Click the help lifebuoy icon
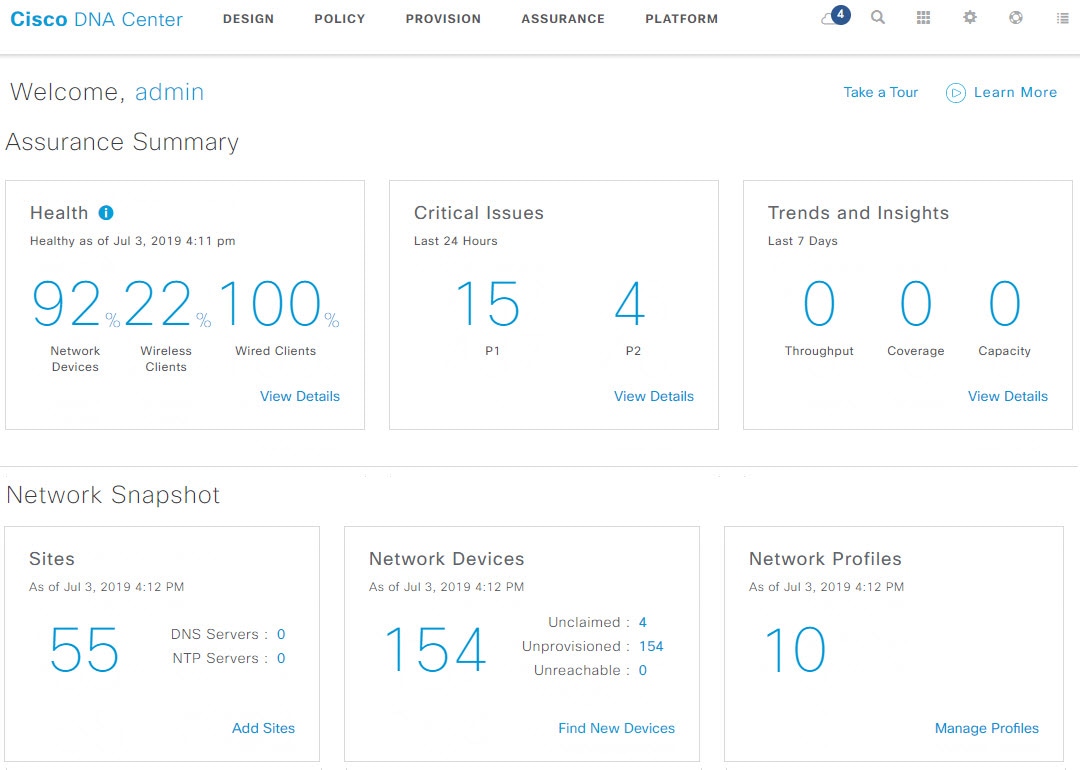The width and height of the screenshot is (1080, 770). tap(1016, 18)
